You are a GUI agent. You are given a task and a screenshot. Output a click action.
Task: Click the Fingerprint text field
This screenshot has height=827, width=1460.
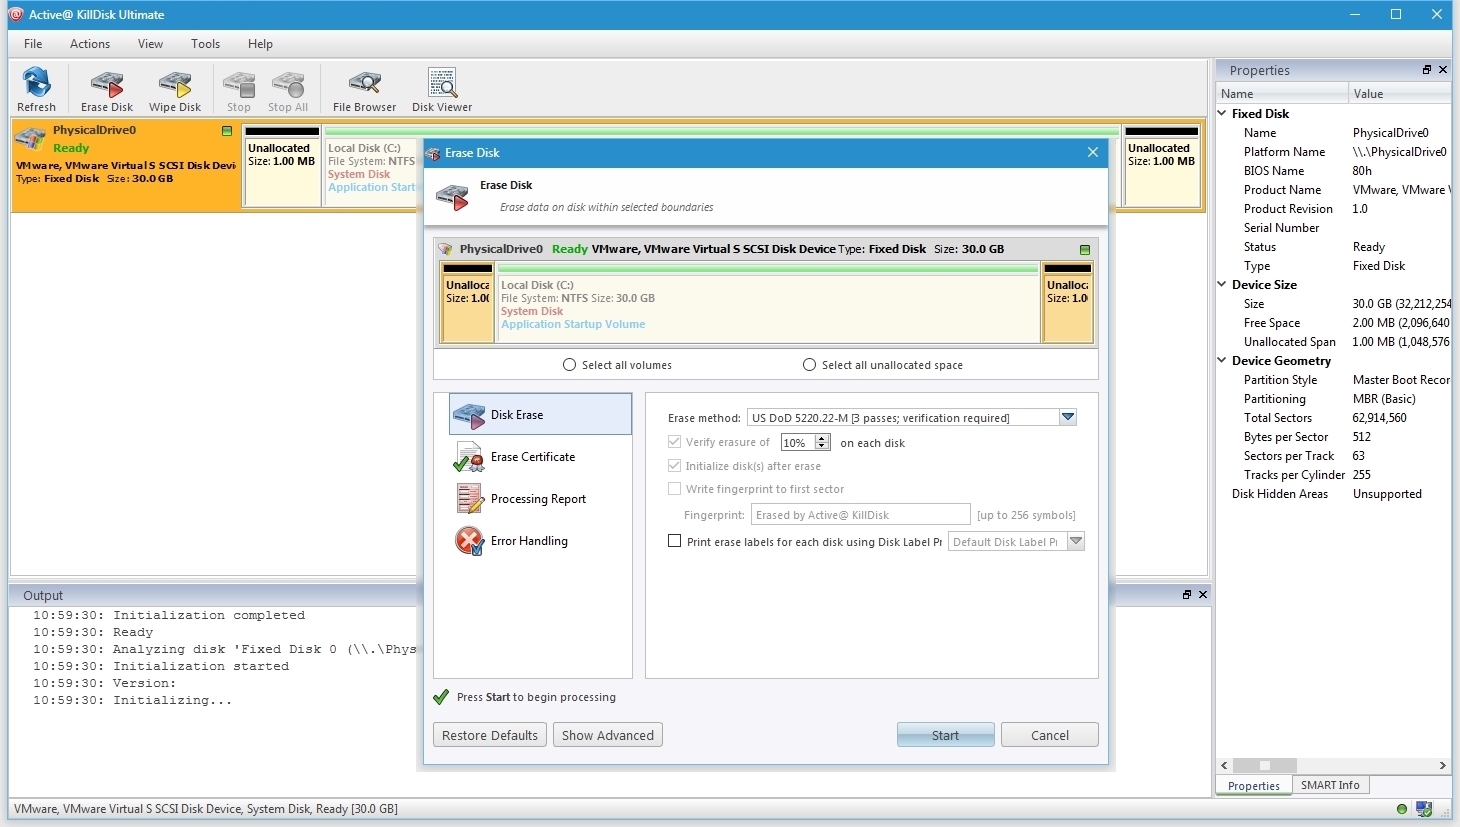860,515
